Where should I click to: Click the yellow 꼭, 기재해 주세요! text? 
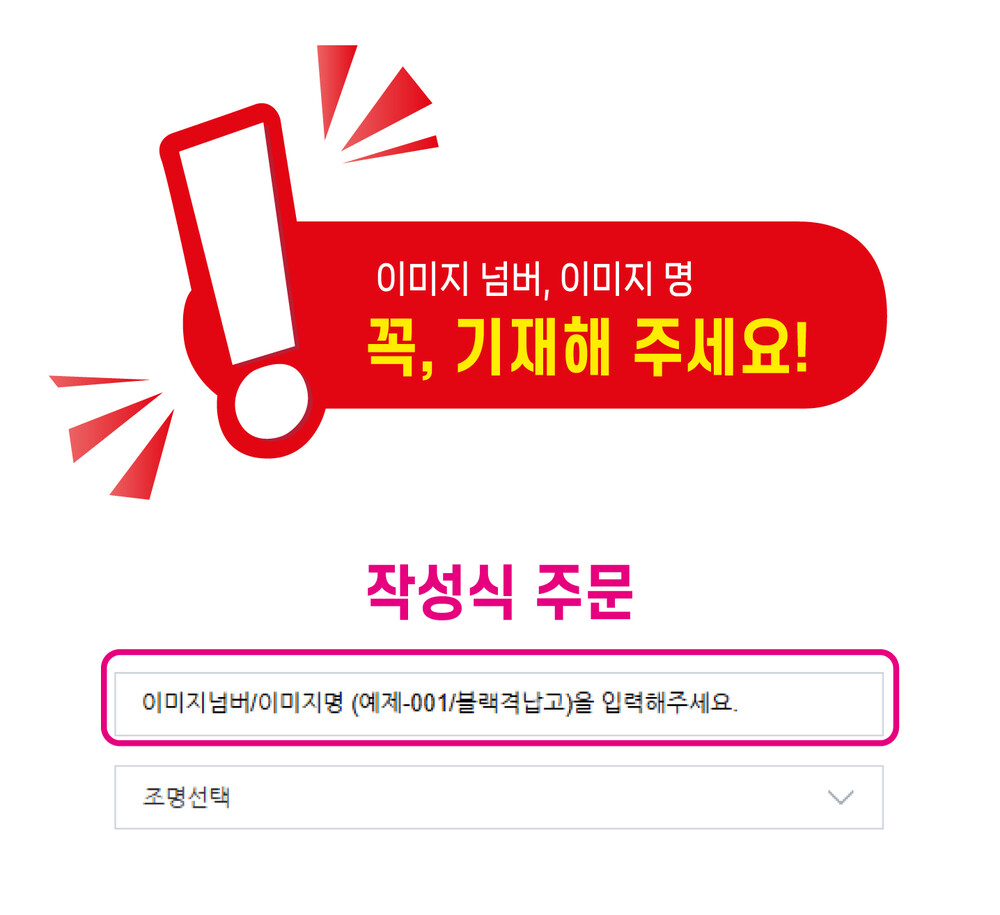point(588,348)
